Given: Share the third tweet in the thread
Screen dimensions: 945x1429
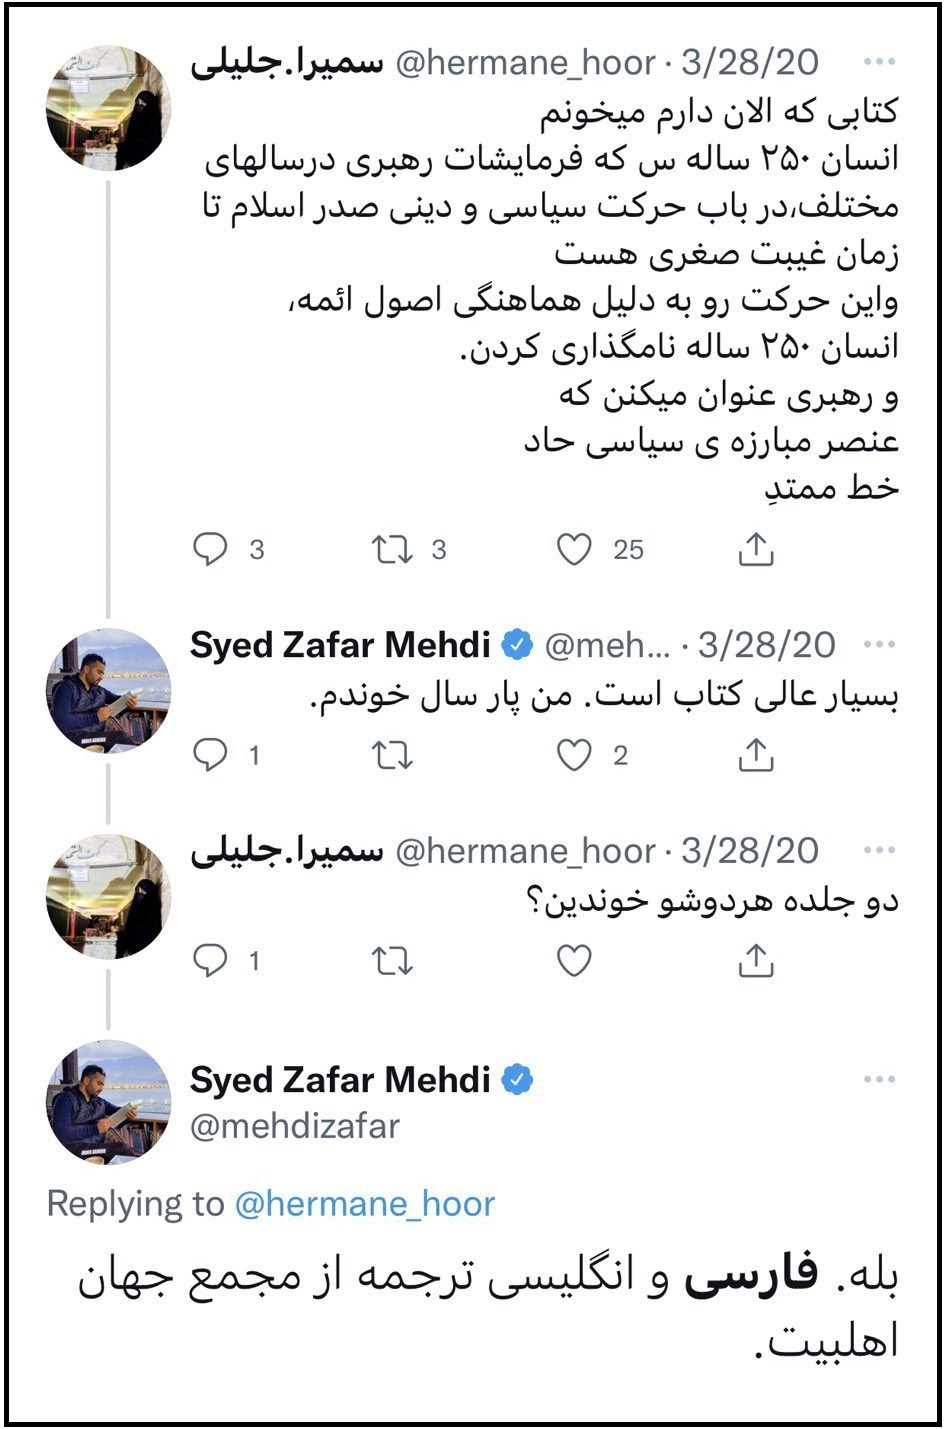Looking at the screenshot, I should click(x=756, y=961).
